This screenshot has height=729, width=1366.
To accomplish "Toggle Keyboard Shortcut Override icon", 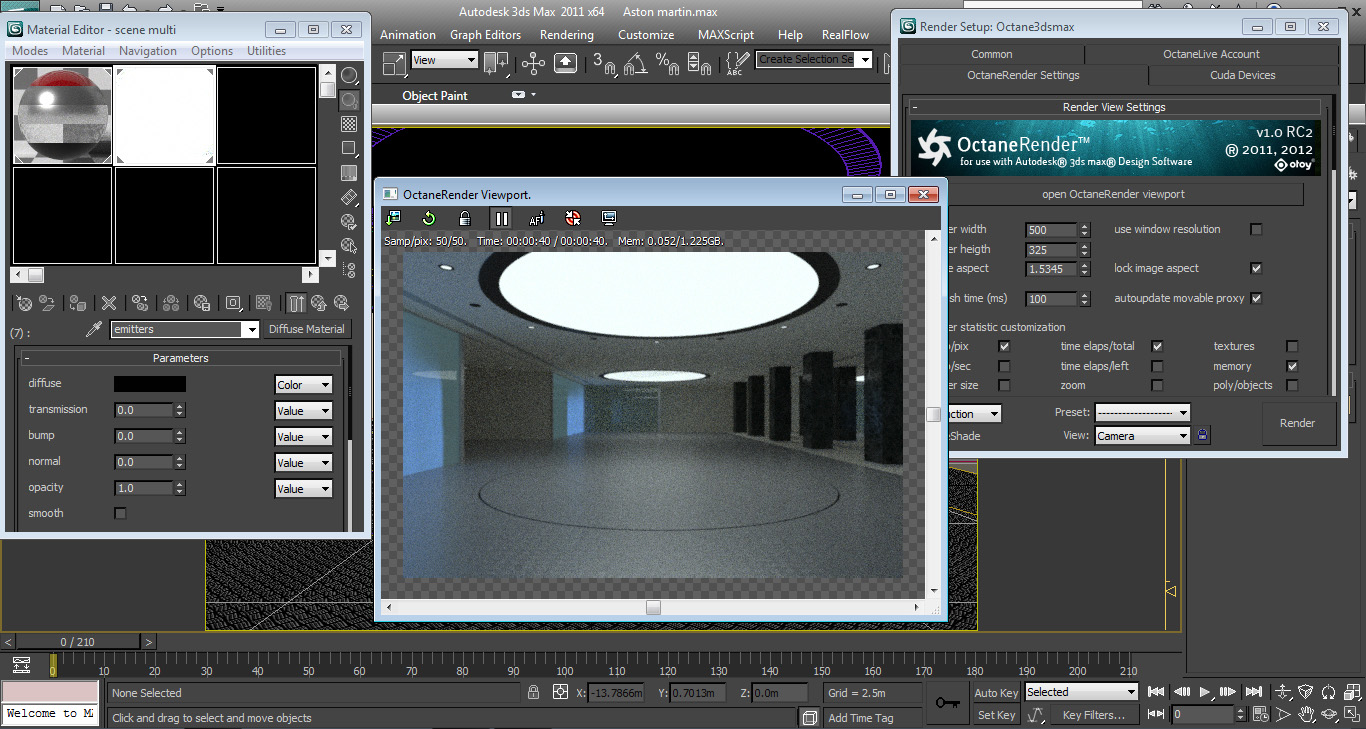I will point(565,64).
